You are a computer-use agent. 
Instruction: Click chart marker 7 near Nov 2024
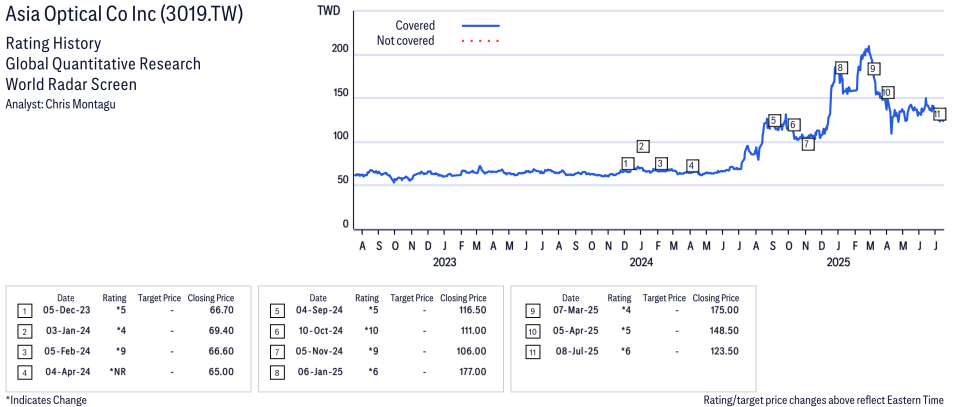[x=808, y=144]
